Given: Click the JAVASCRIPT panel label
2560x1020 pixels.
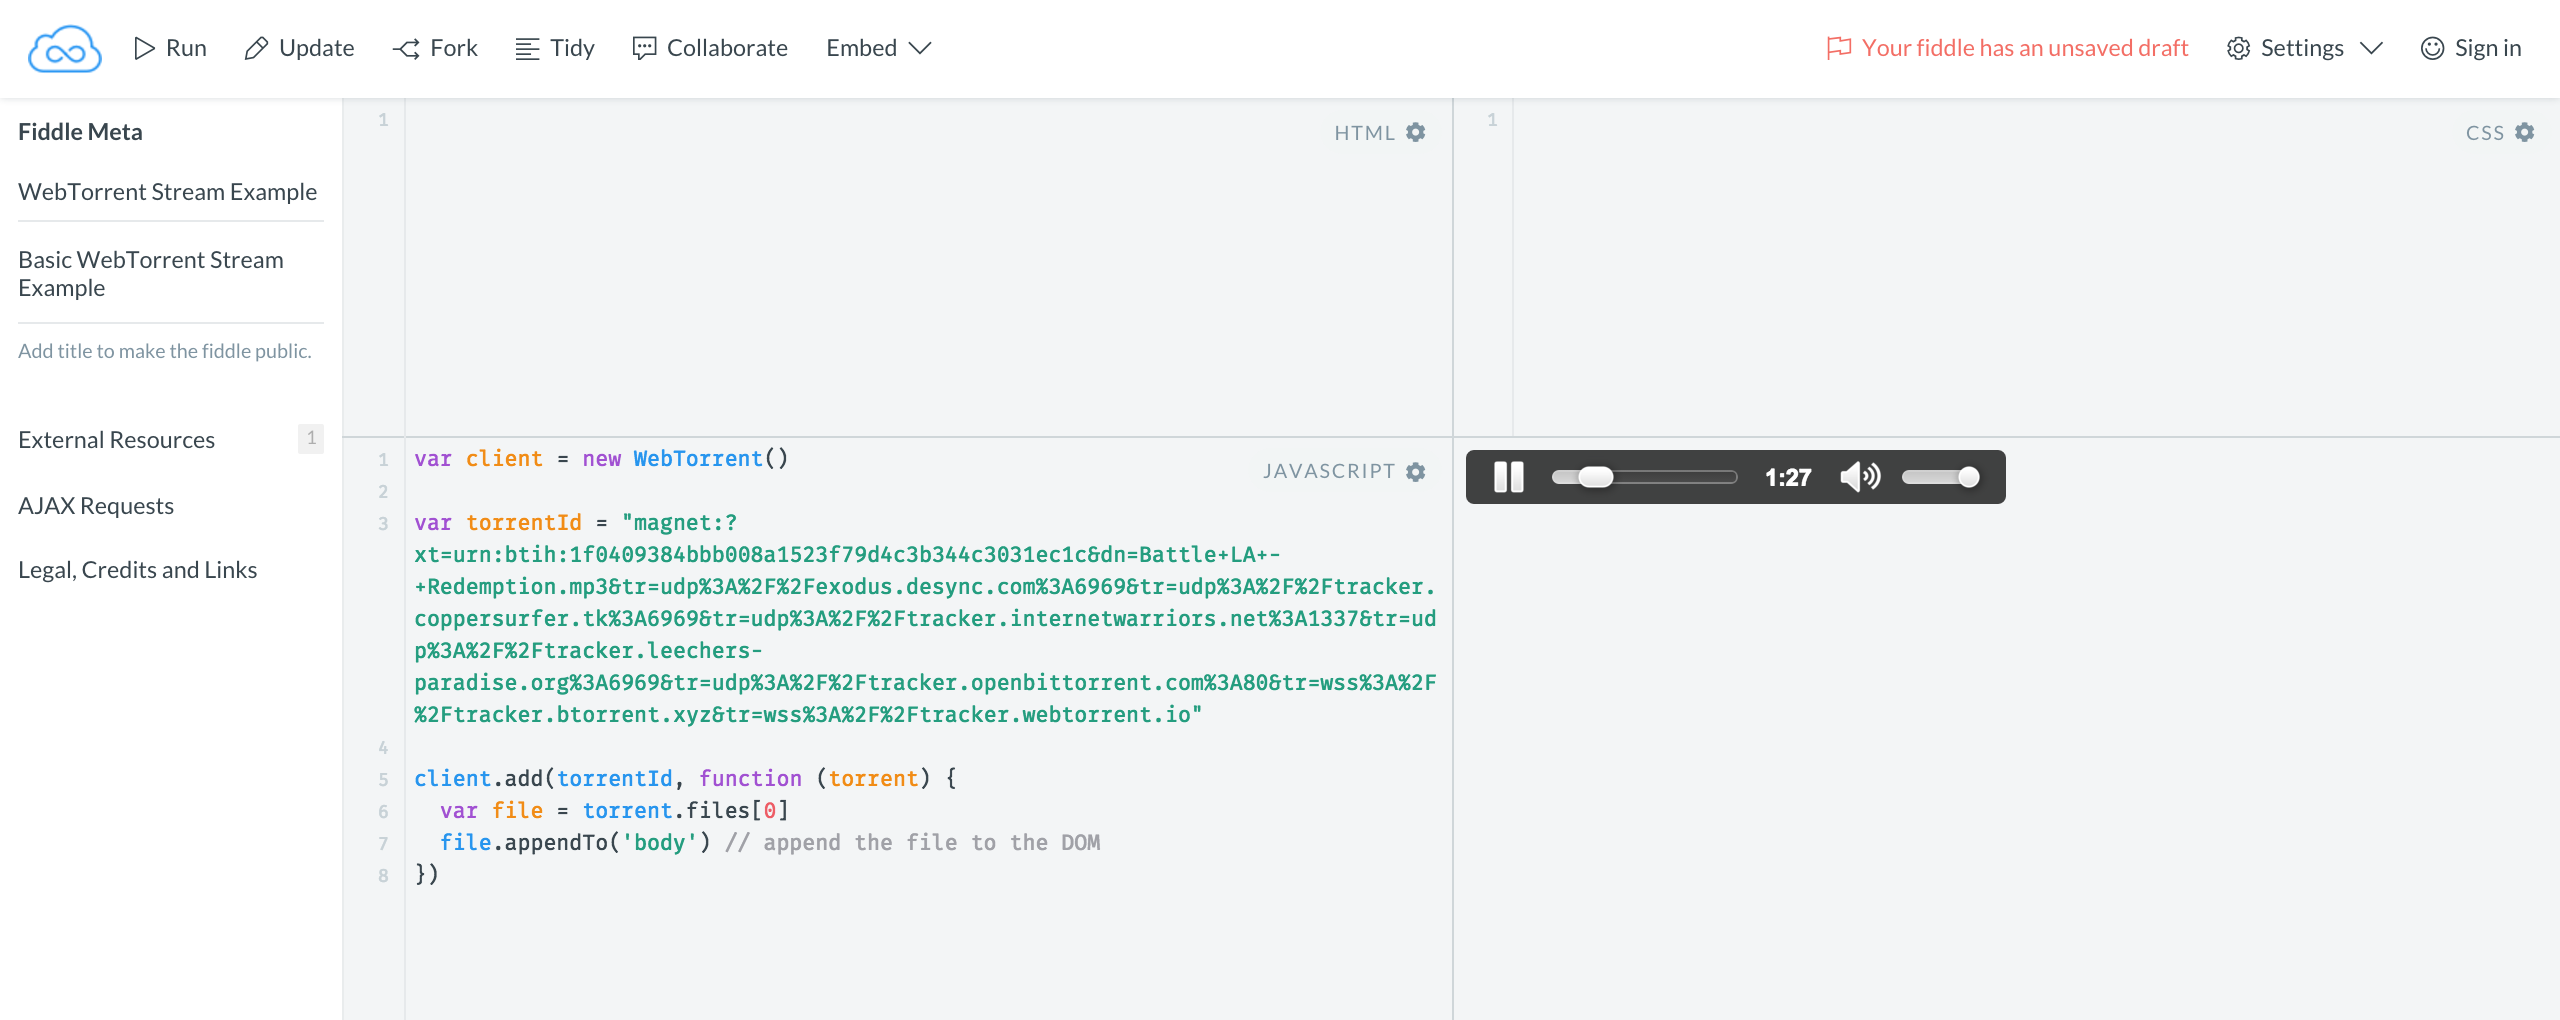Looking at the screenshot, I should (x=1329, y=471).
